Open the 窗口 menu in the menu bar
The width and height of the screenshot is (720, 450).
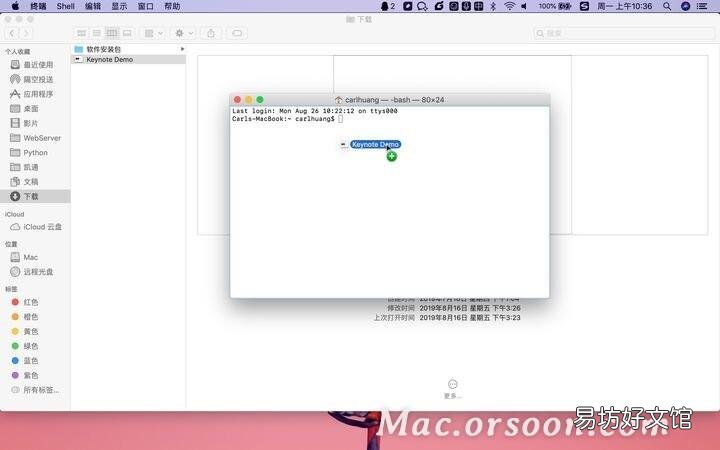[x=146, y=6]
